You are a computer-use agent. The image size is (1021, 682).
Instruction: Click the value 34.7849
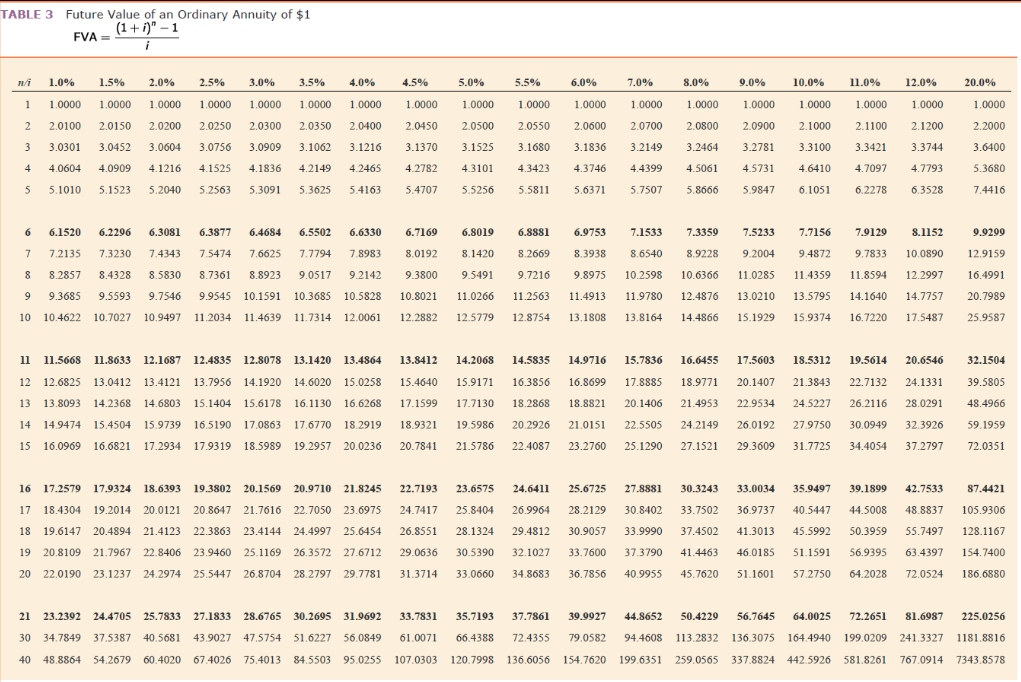pos(63,638)
